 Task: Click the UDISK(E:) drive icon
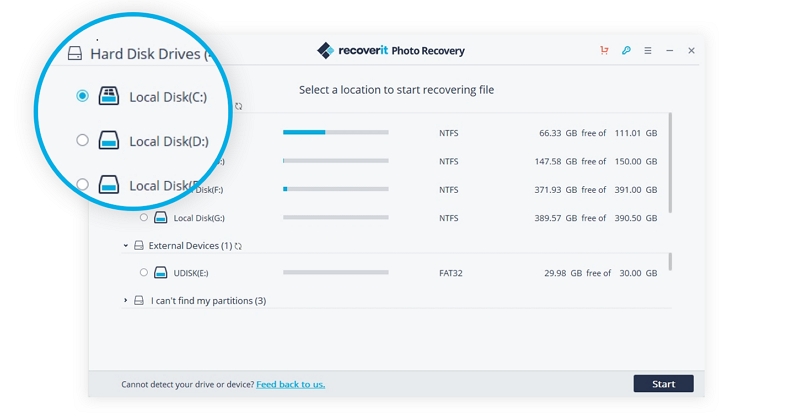coord(161,272)
